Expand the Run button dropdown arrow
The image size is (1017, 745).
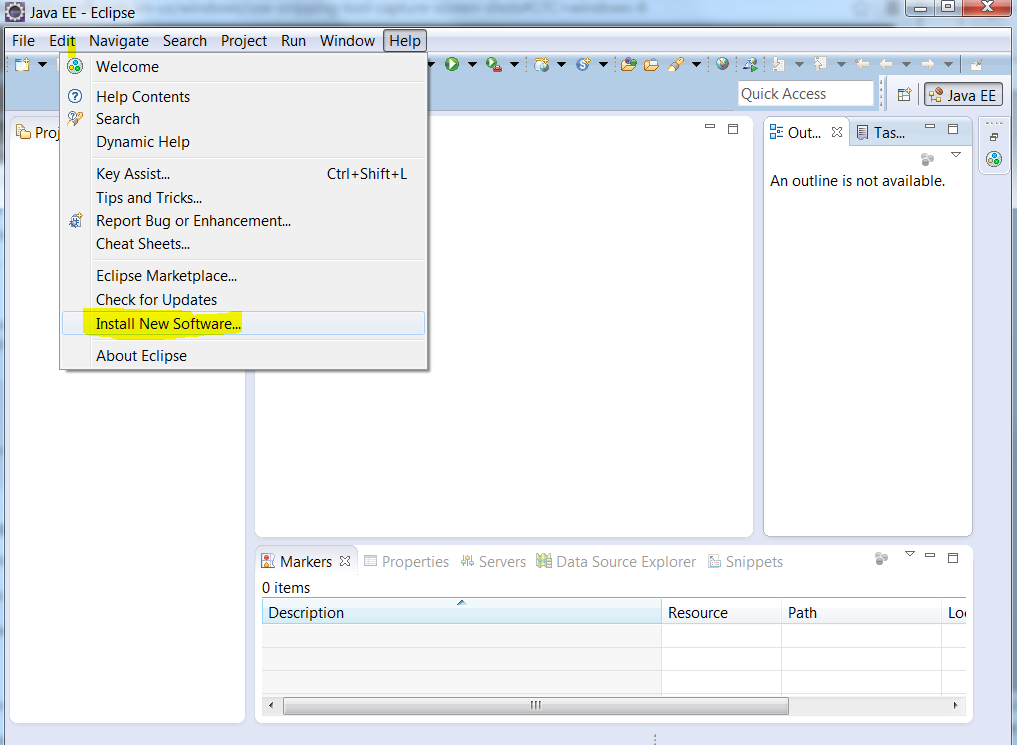pos(470,65)
